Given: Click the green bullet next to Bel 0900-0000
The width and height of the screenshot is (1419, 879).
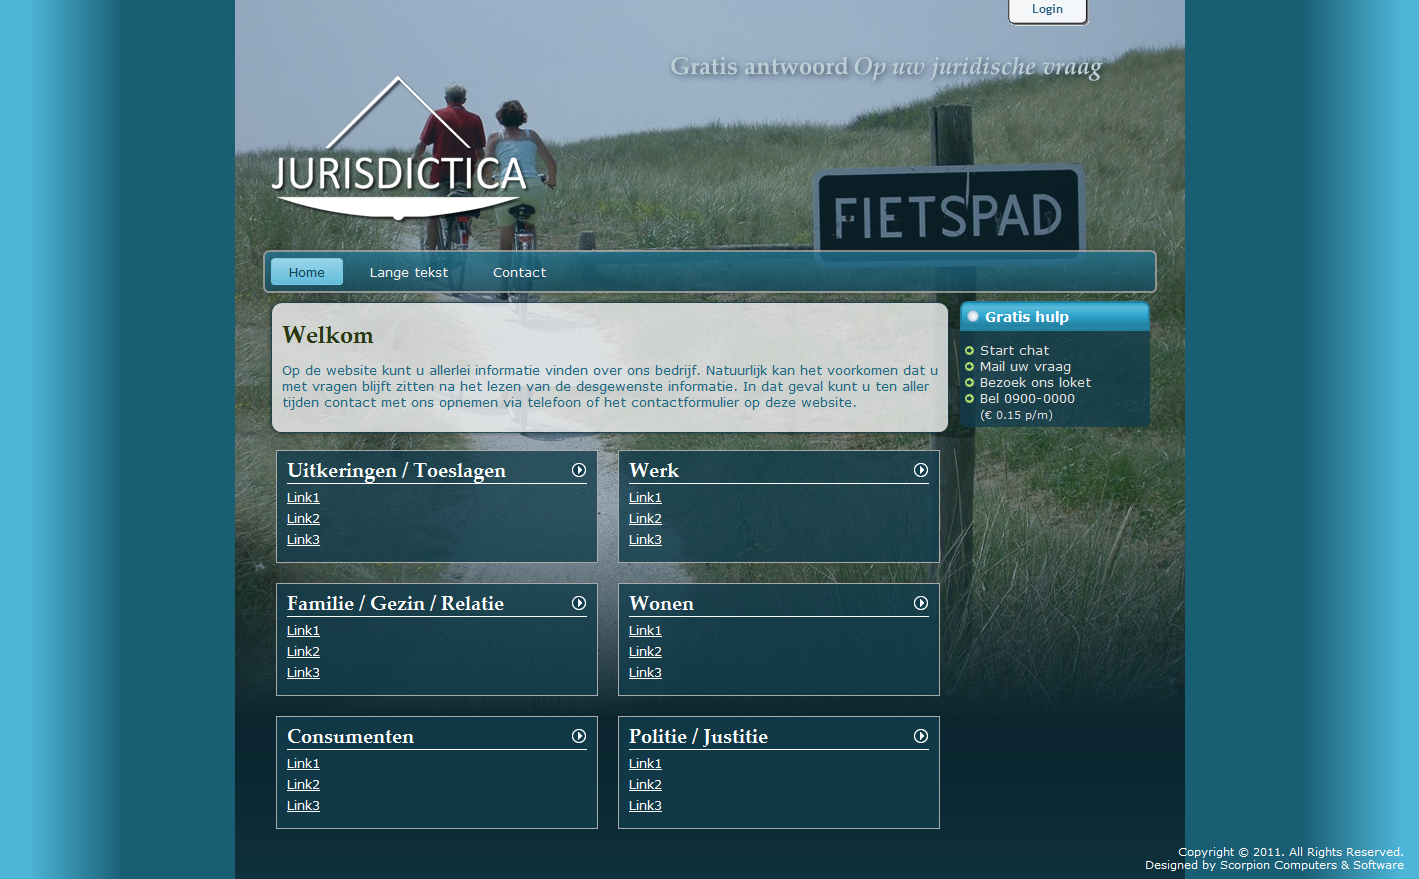Looking at the screenshot, I should (969, 399).
